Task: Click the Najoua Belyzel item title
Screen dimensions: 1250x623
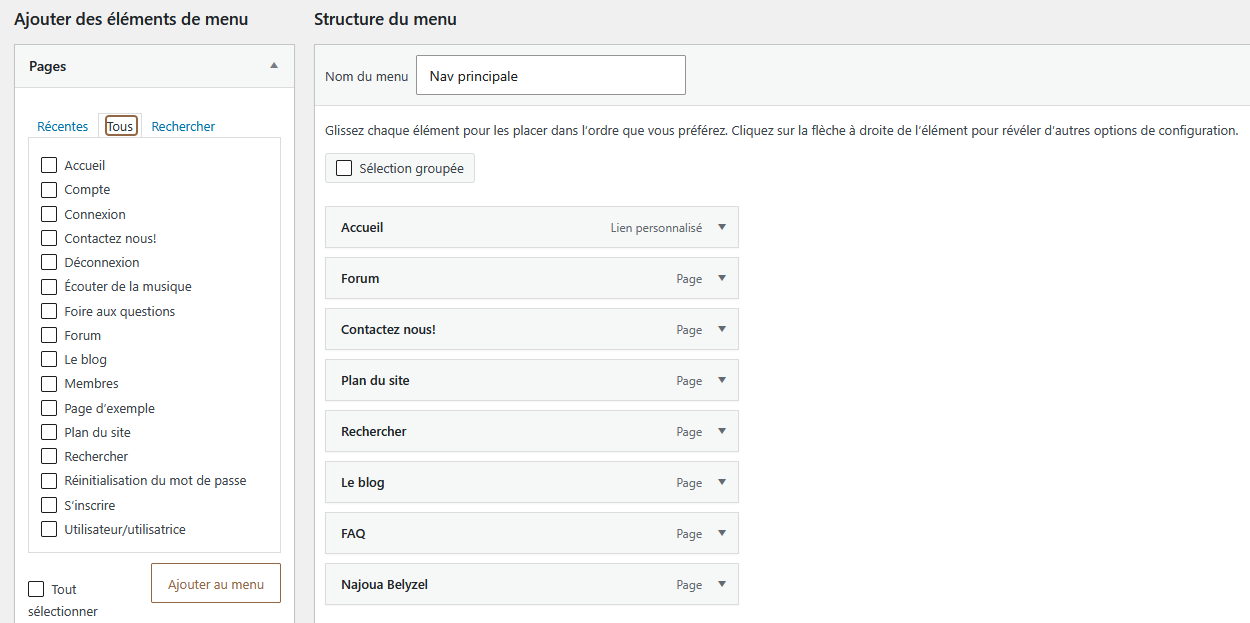Action: (384, 584)
